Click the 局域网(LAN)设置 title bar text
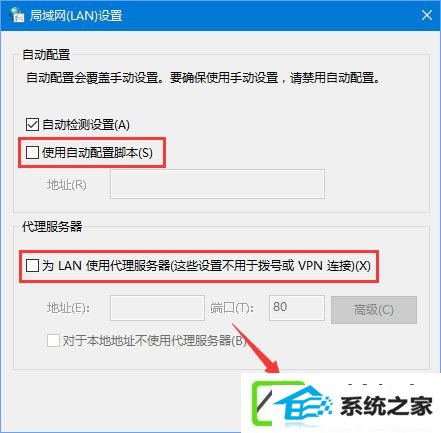The image size is (441, 433). coord(76,15)
